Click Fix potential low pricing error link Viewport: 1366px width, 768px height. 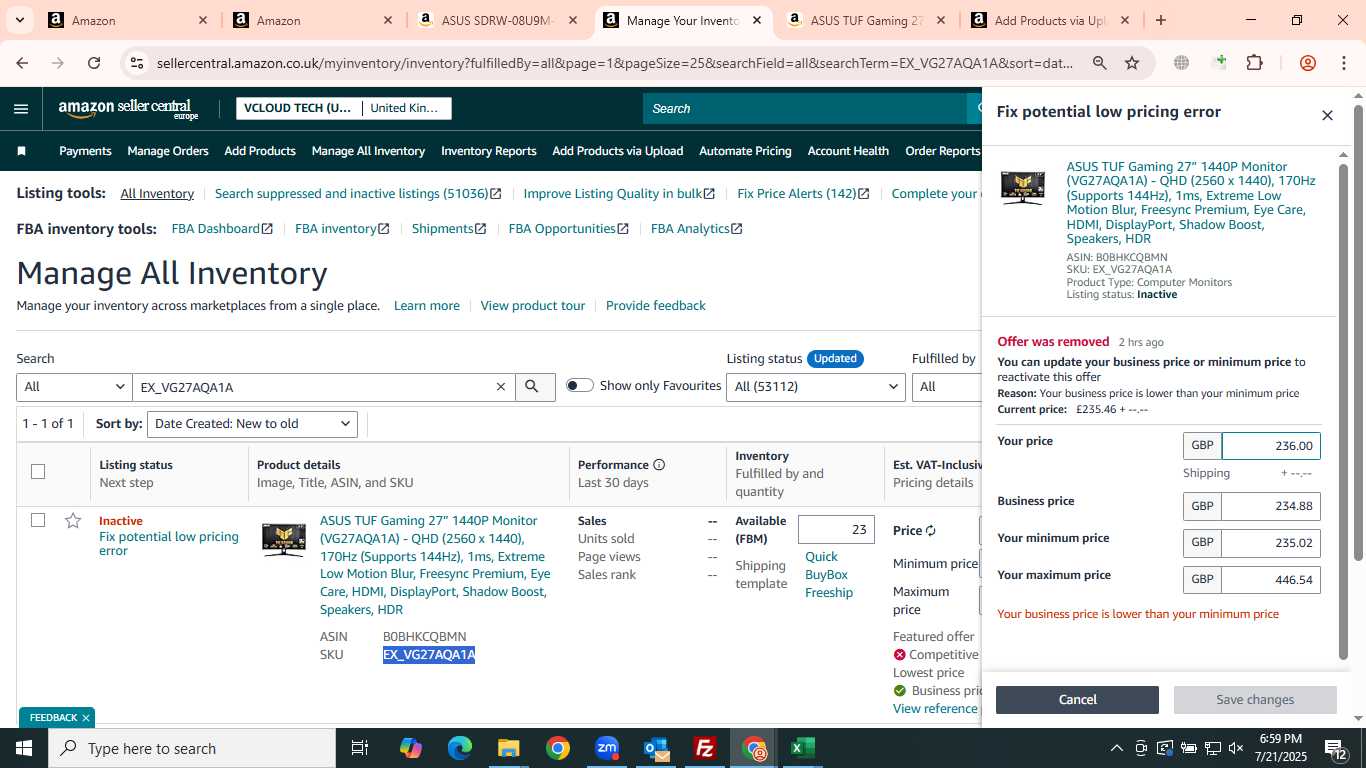click(x=169, y=544)
